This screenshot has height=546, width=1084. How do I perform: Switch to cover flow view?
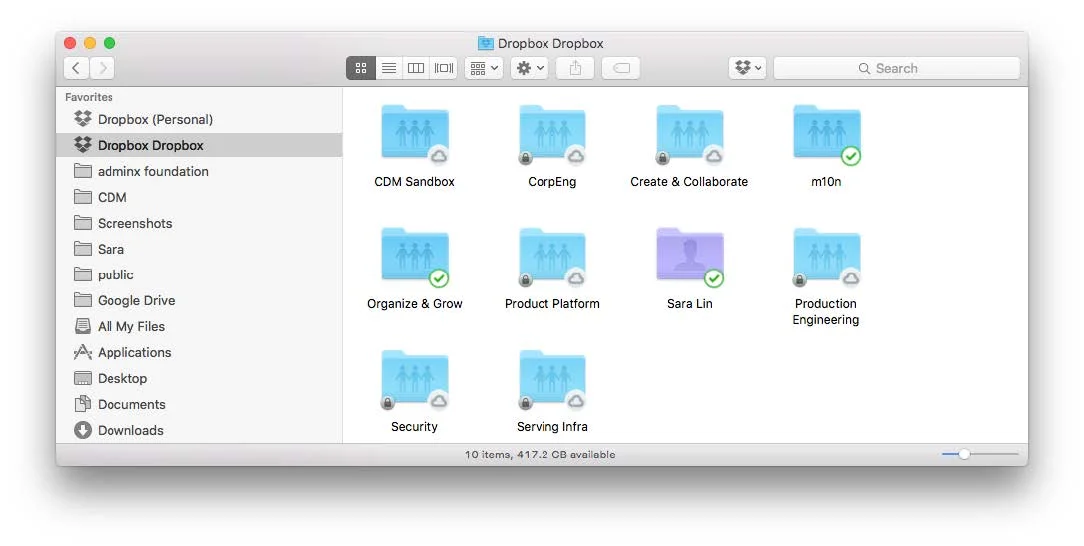pos(444,68)
